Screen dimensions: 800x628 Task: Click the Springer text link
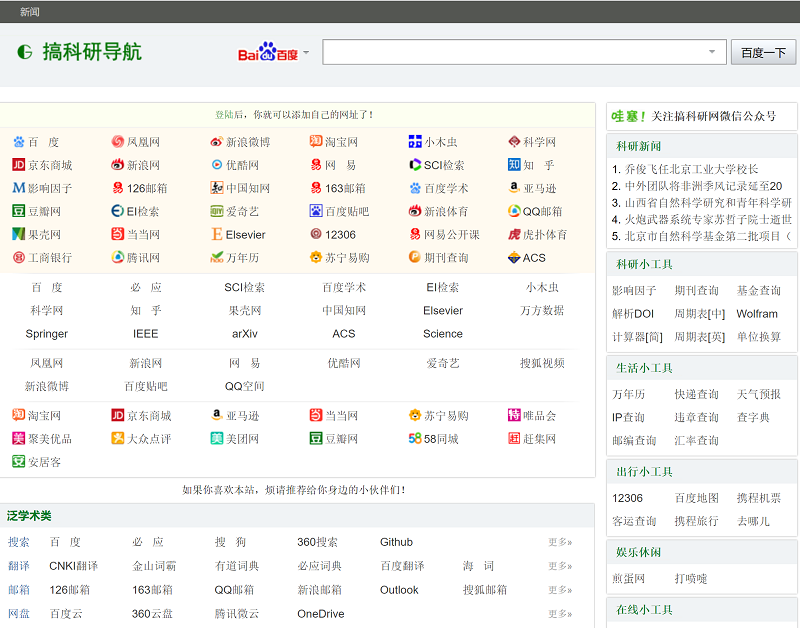[46, 334]
